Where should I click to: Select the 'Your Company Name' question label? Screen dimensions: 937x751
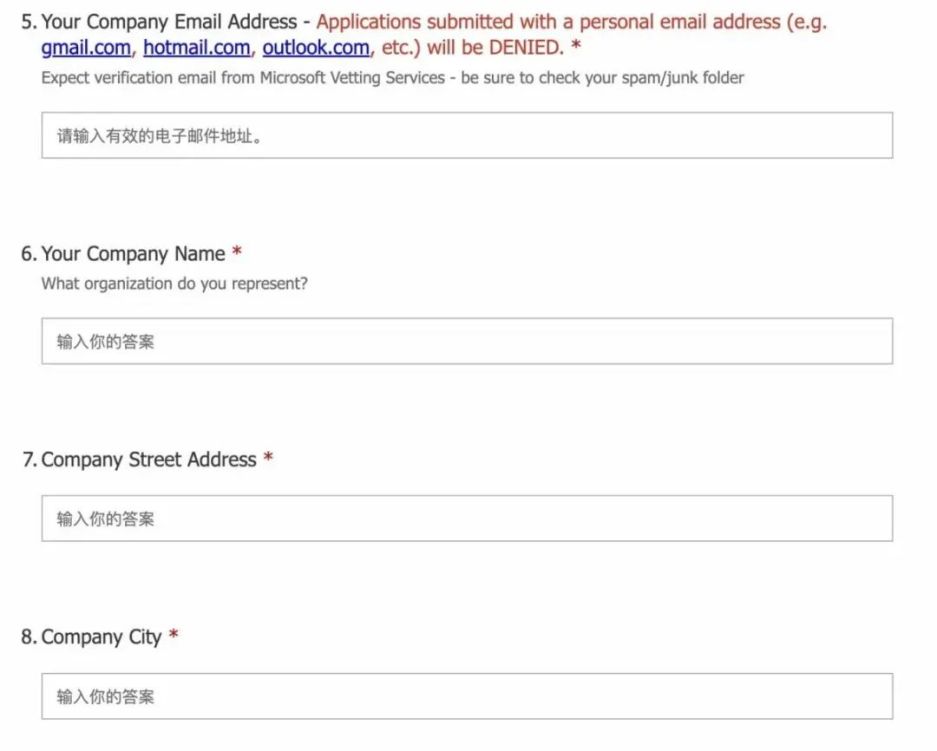pos(133,254)
